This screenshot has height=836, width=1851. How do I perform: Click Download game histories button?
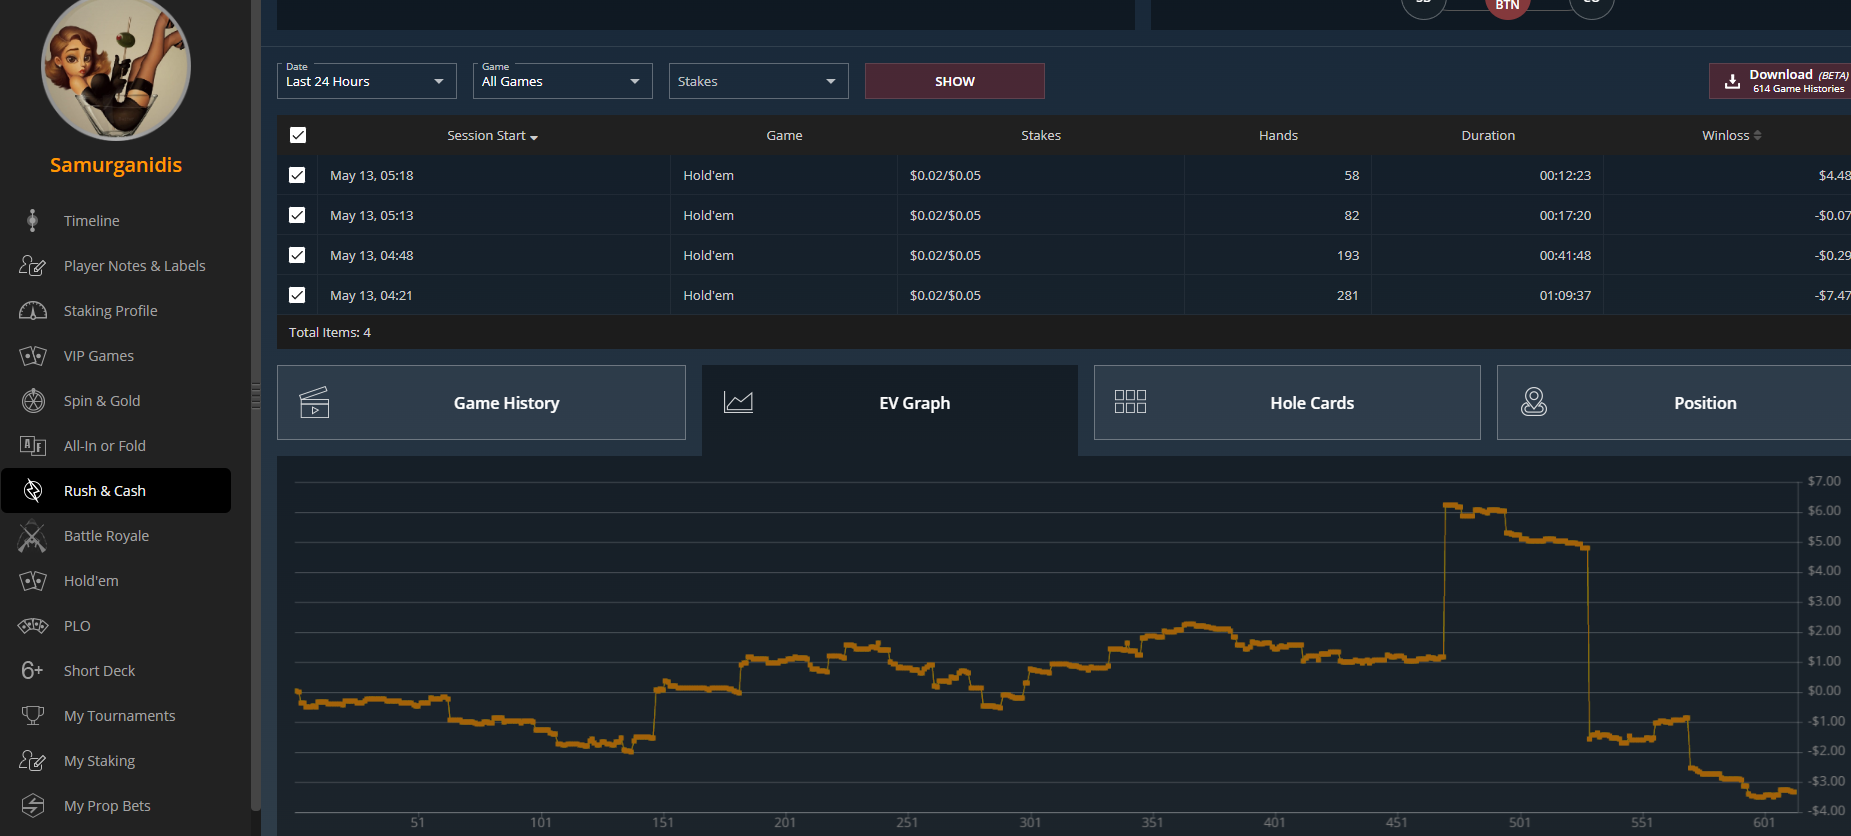tap(1780, 81)
